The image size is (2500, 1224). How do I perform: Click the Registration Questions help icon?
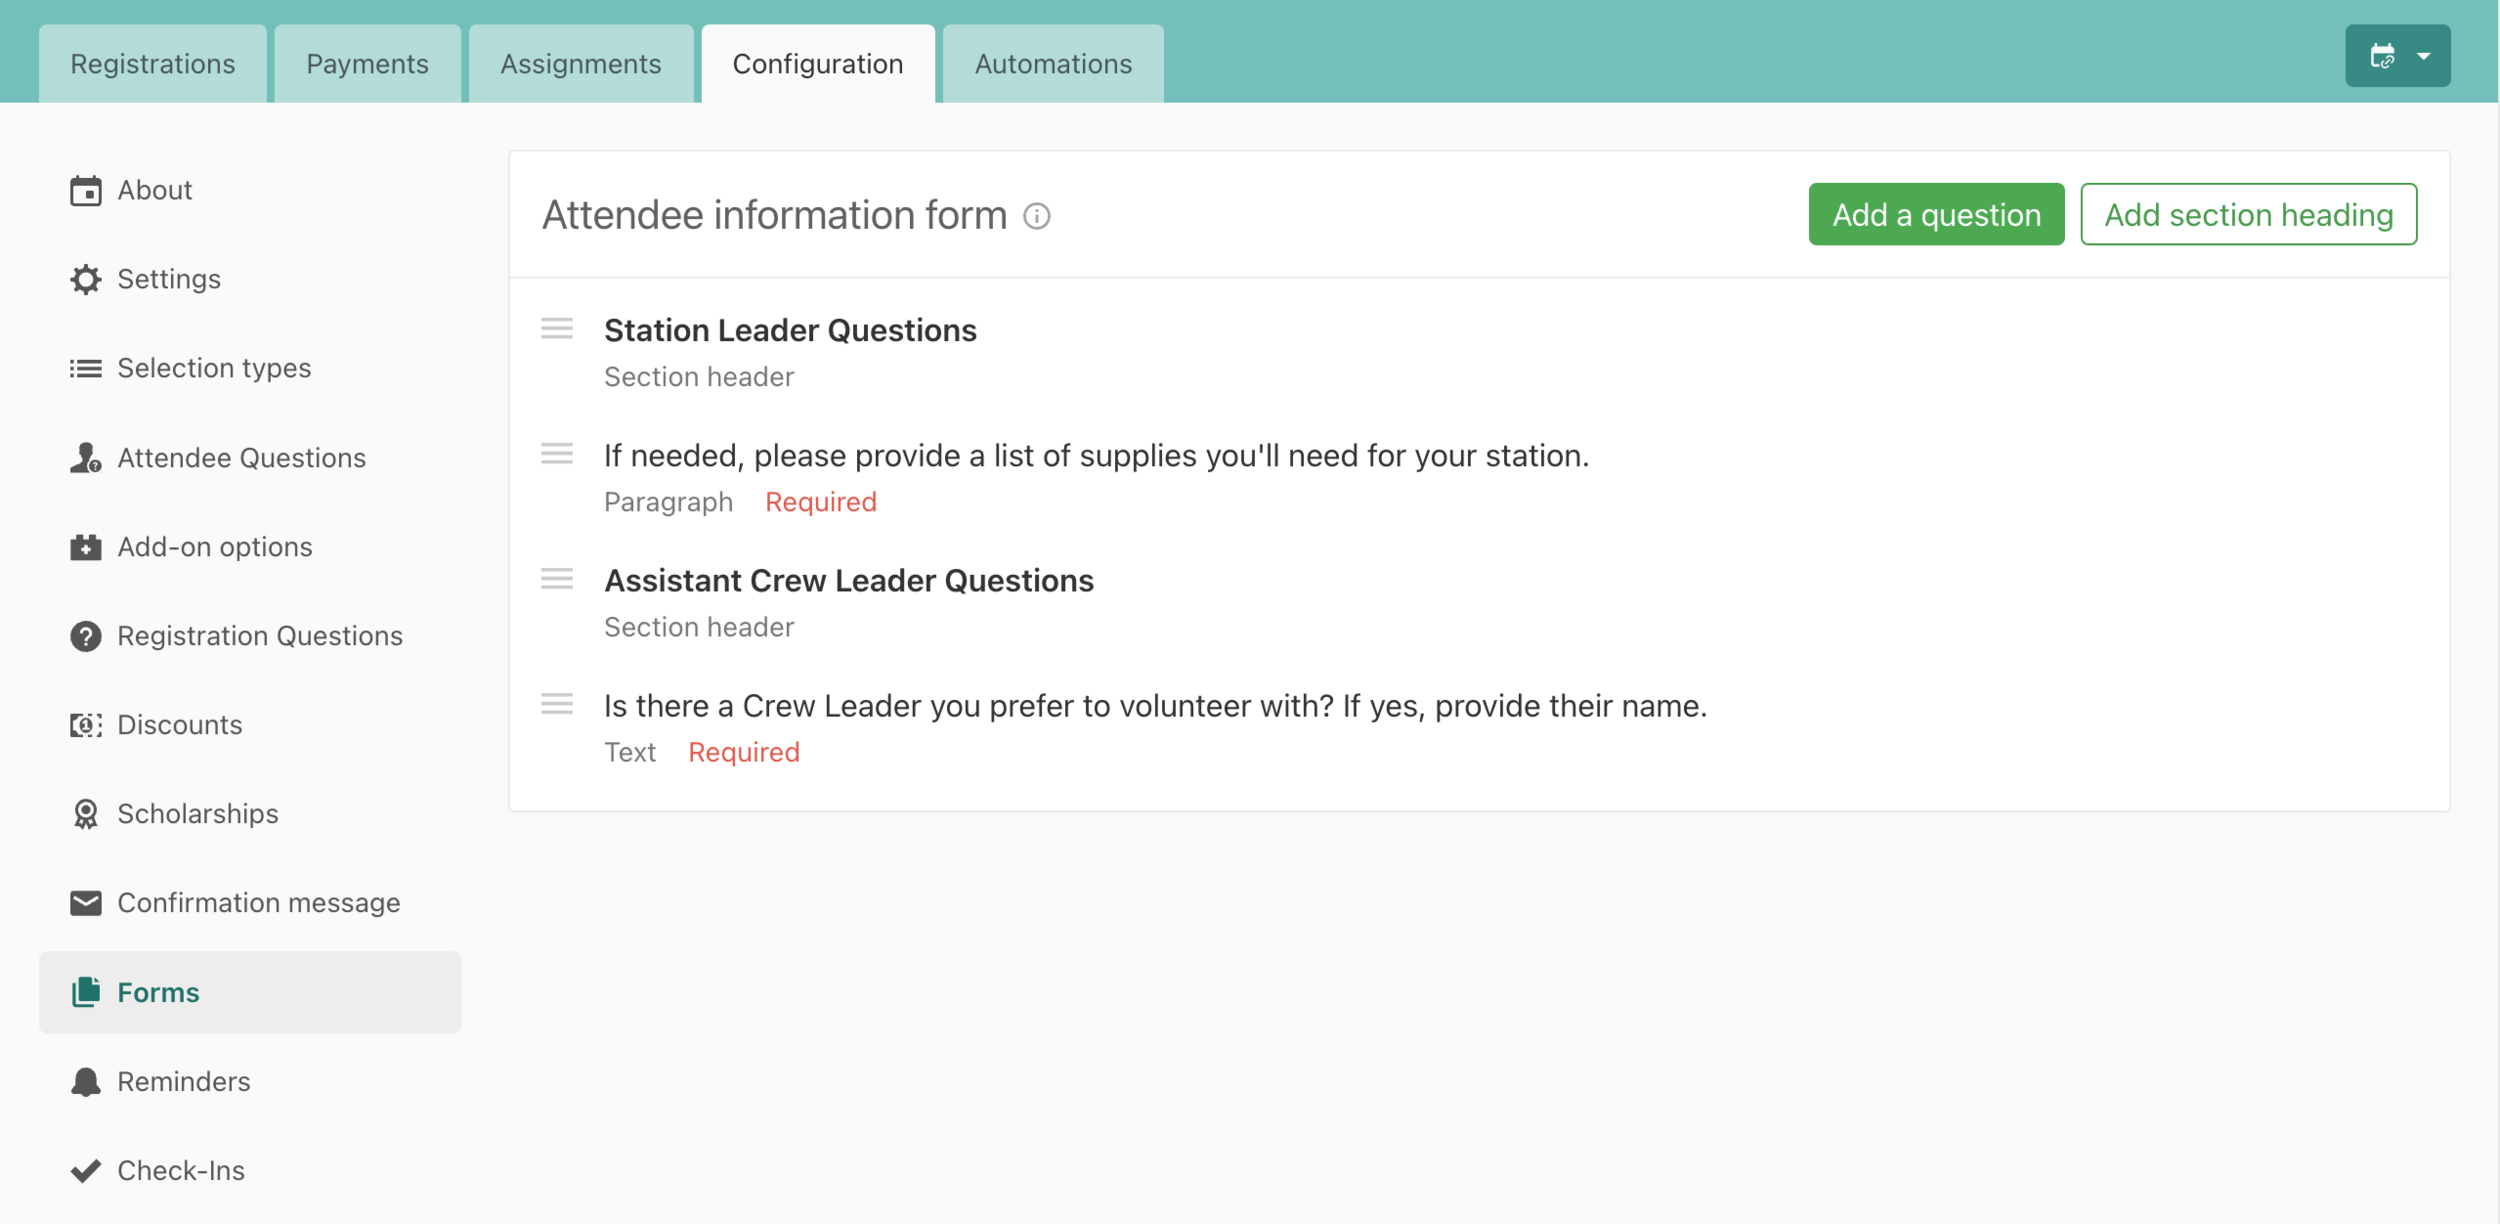(86, 636)
